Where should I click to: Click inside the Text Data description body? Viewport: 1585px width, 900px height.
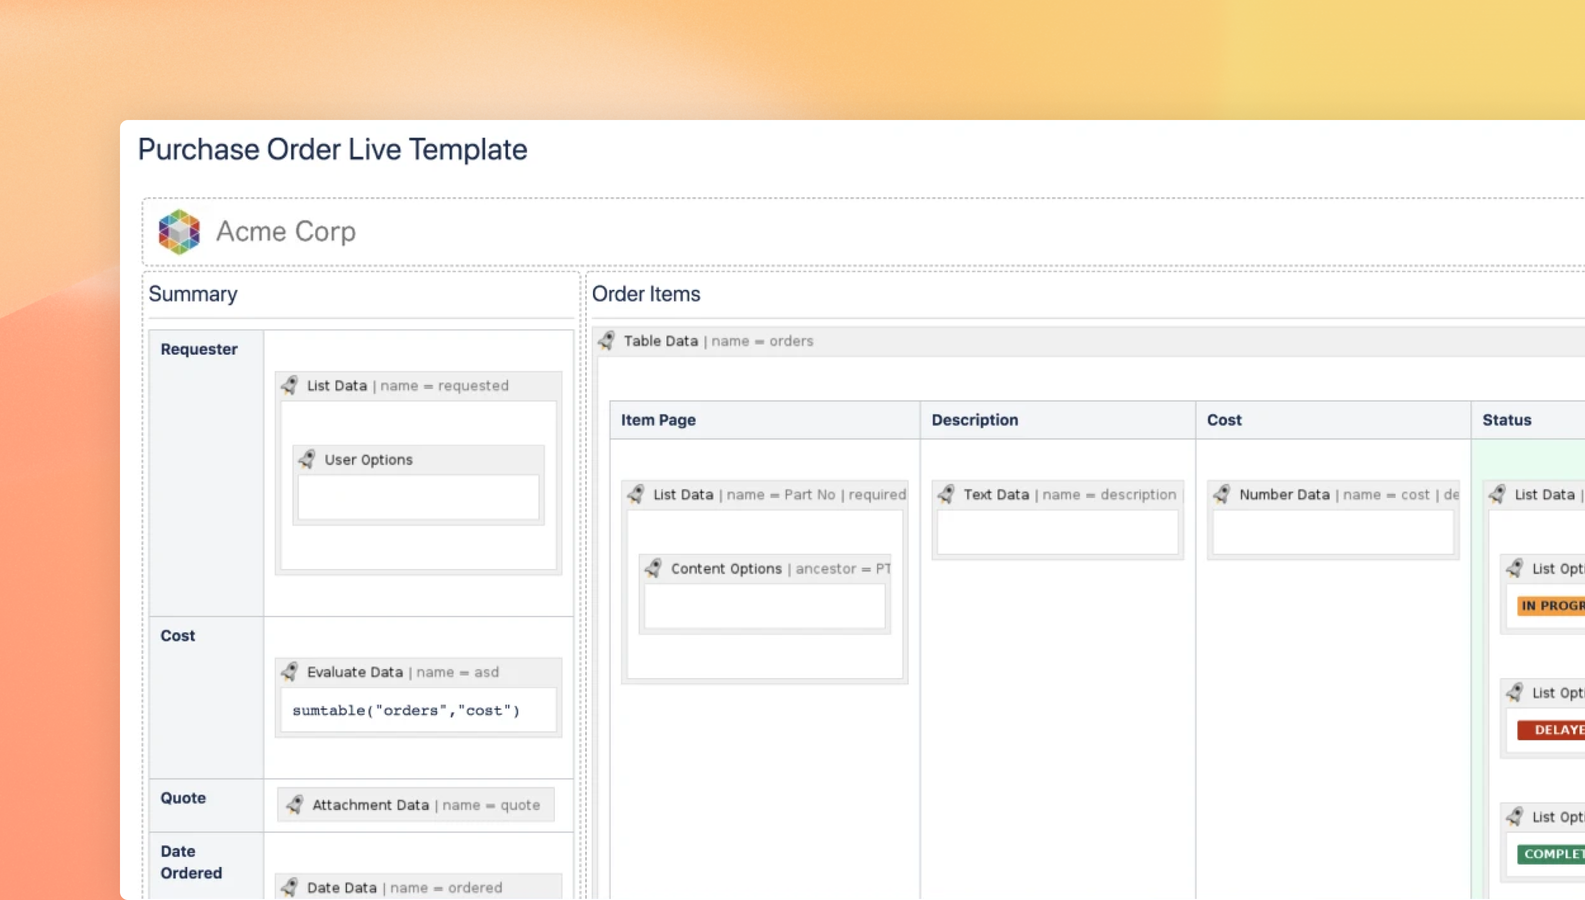(1058, 532)
